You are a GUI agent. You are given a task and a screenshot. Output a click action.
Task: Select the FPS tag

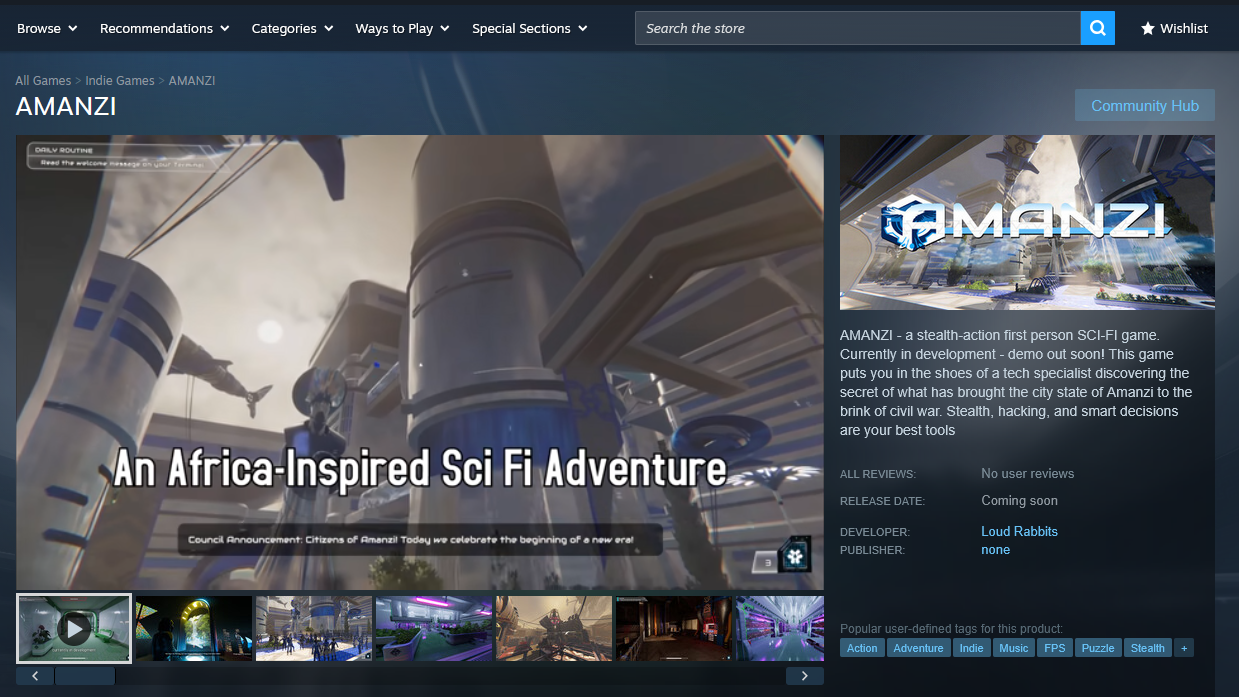pos(1054,648)
